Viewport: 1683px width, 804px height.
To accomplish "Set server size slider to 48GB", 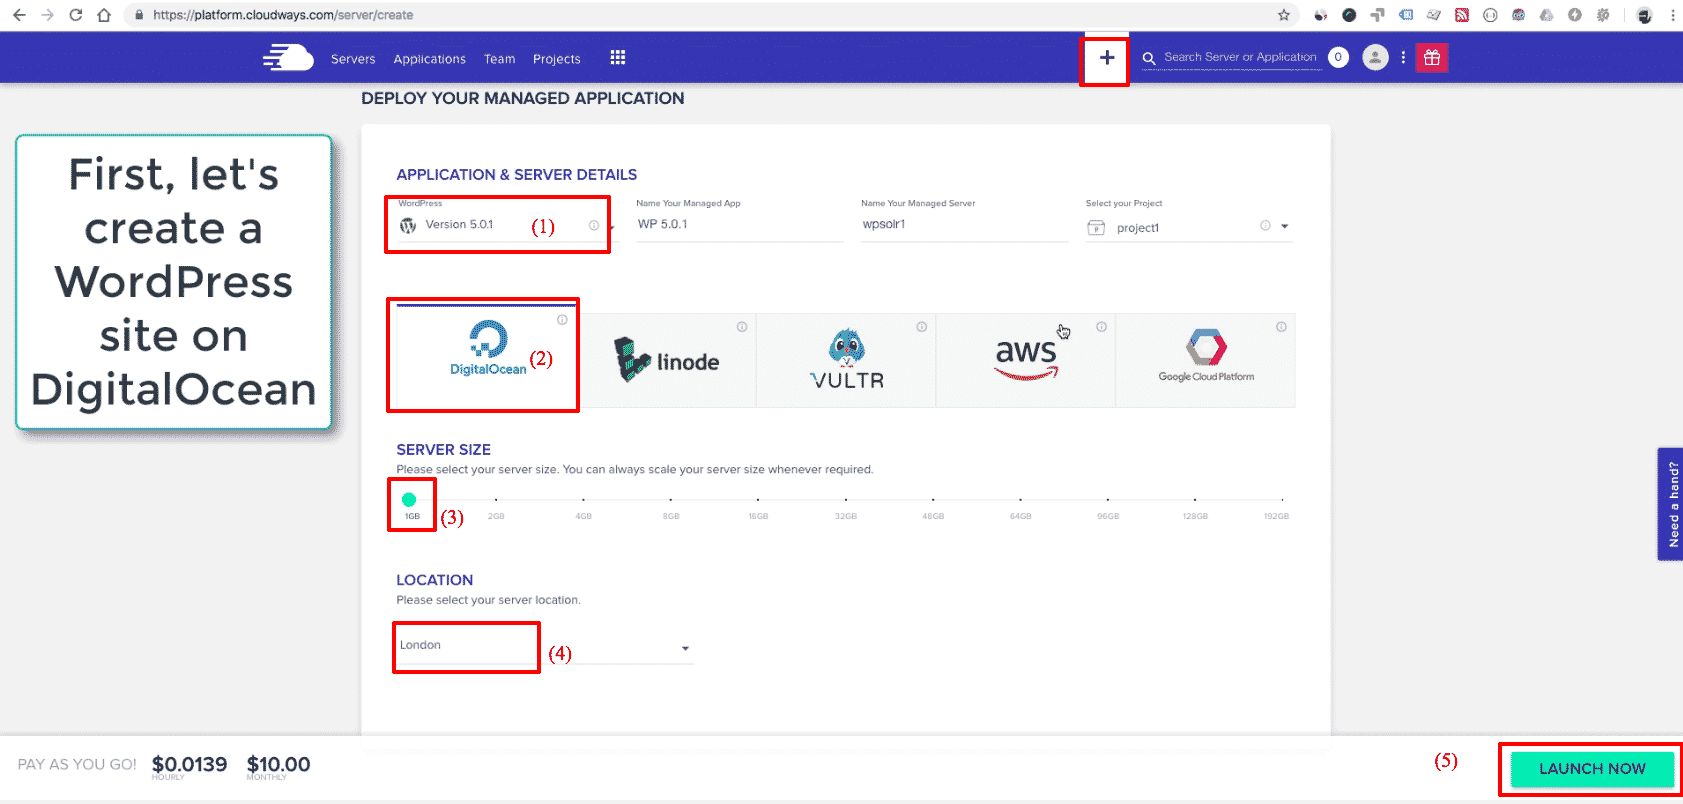I will click(x=933, y=500).
